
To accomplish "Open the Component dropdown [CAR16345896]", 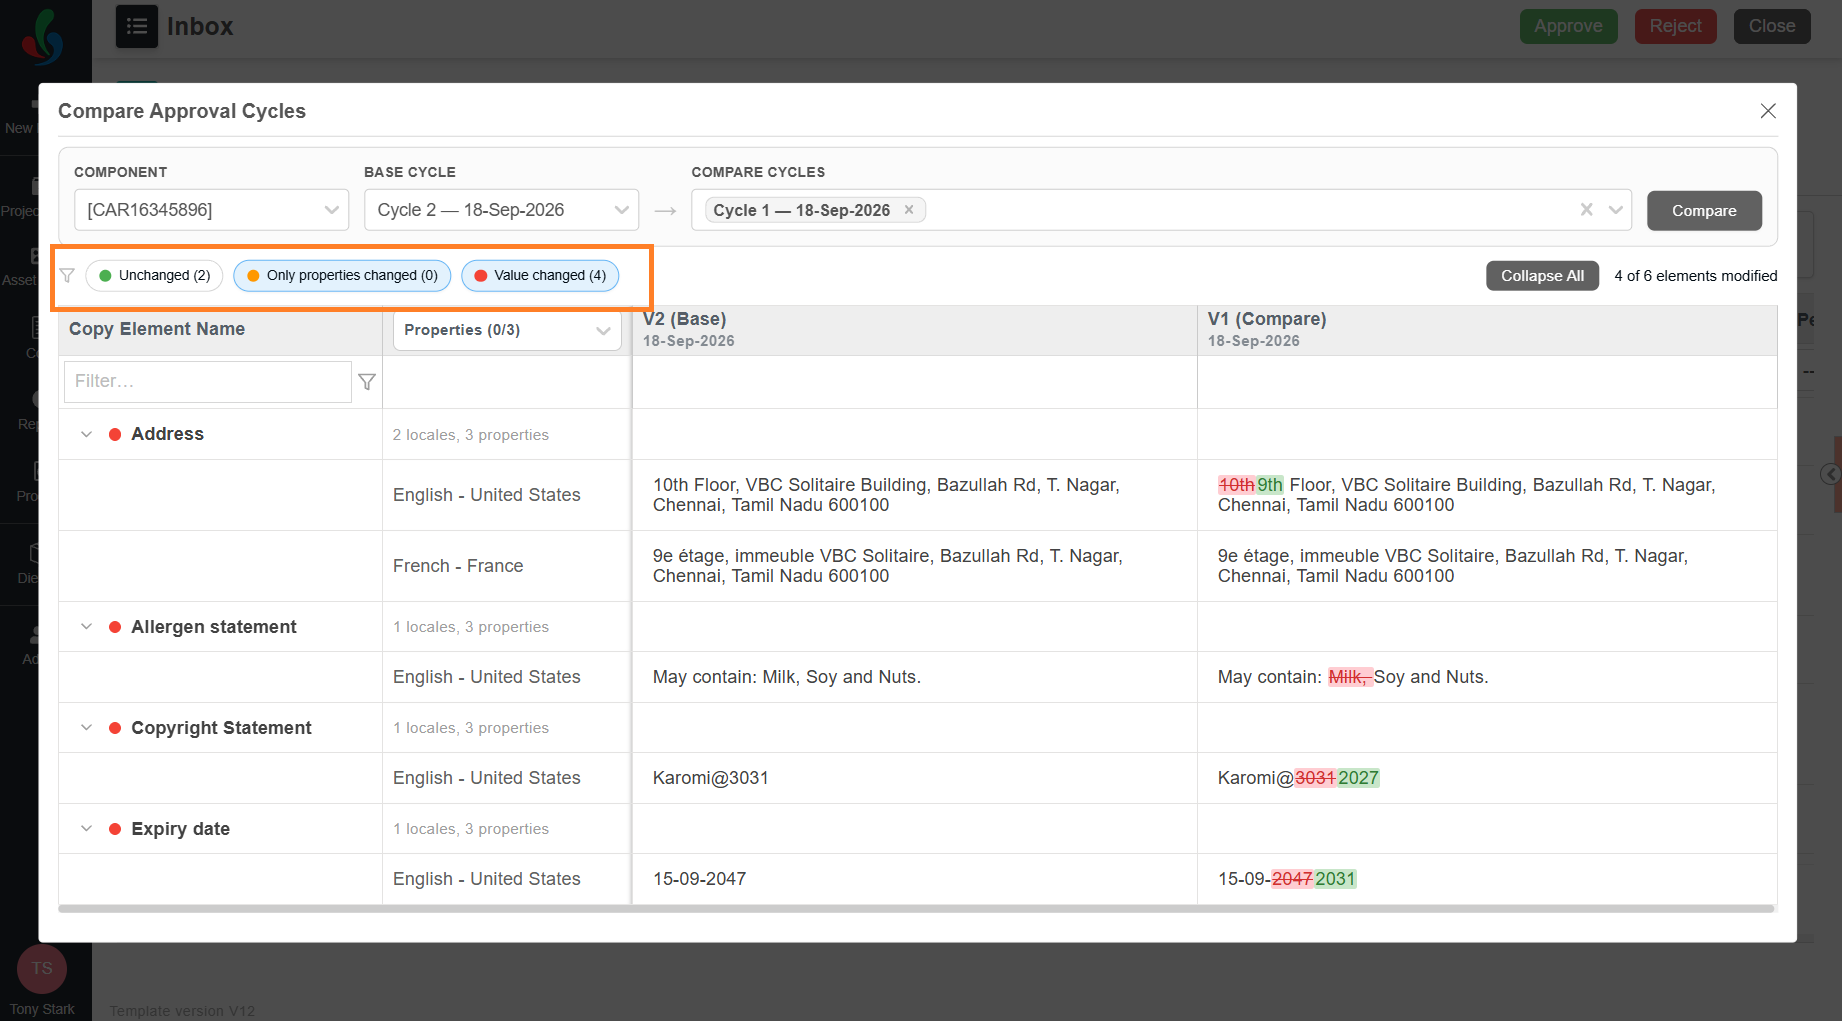I will [x=211, y=210].
